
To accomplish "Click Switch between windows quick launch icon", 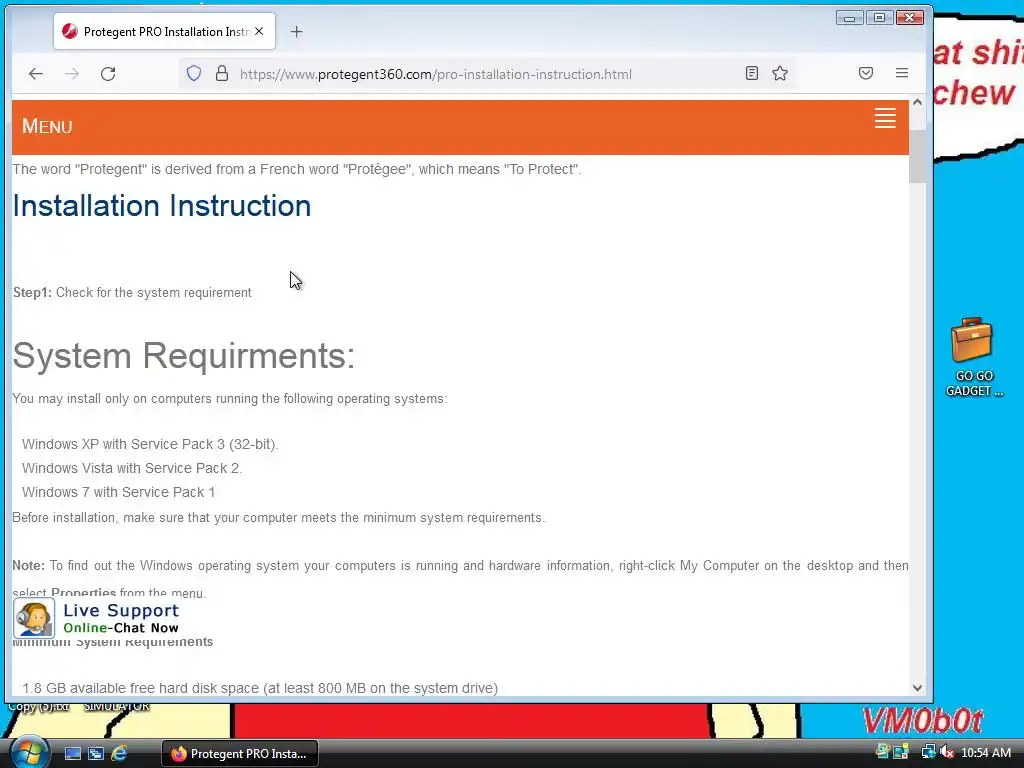I will click(96, 754).
